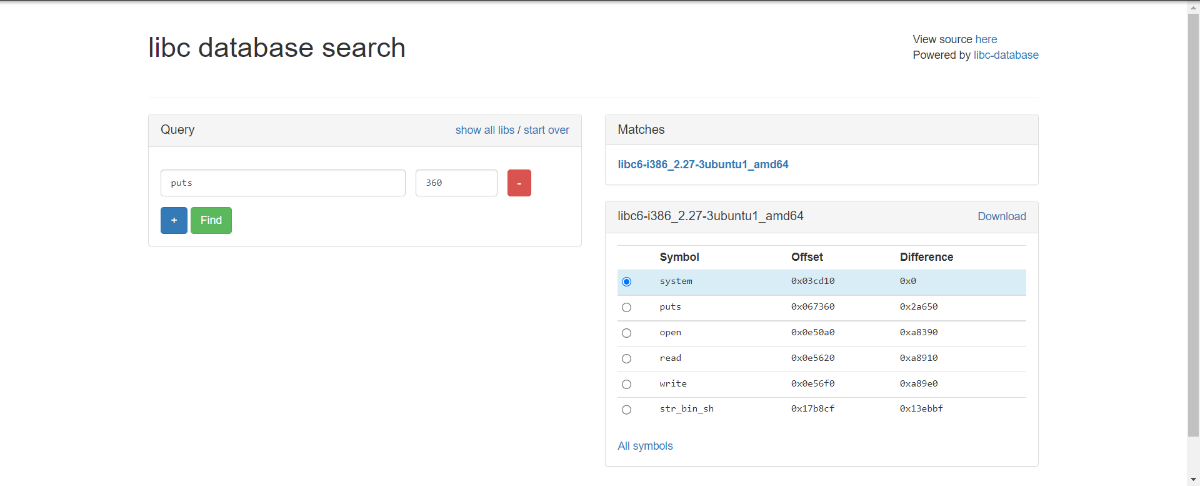Image resolution: width=1200 pixels, height=486 pixels.
Task: Click the symbol name field containing puts
Action: click(283, 183)
